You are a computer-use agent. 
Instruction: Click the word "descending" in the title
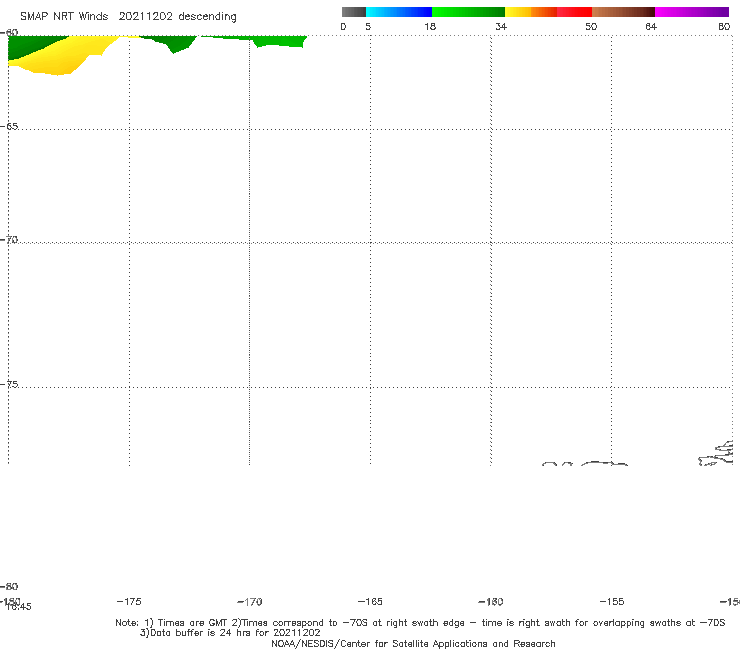[208, 17]
